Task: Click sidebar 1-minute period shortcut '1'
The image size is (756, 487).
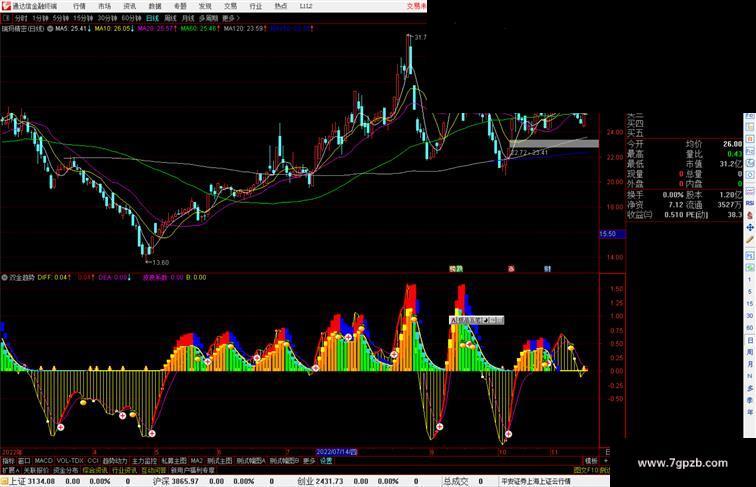Action: click(750, 280)
